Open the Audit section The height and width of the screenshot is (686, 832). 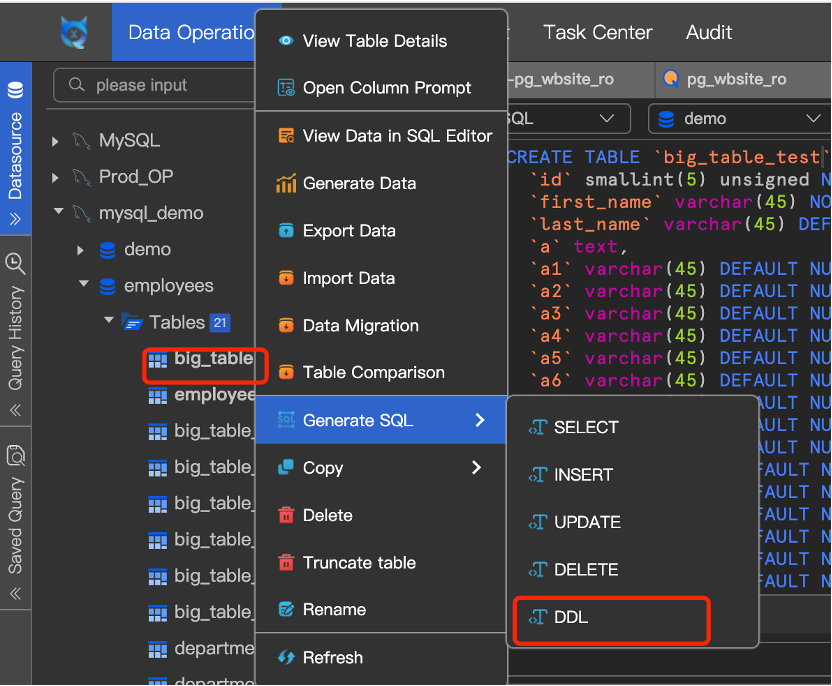point(709,32)
